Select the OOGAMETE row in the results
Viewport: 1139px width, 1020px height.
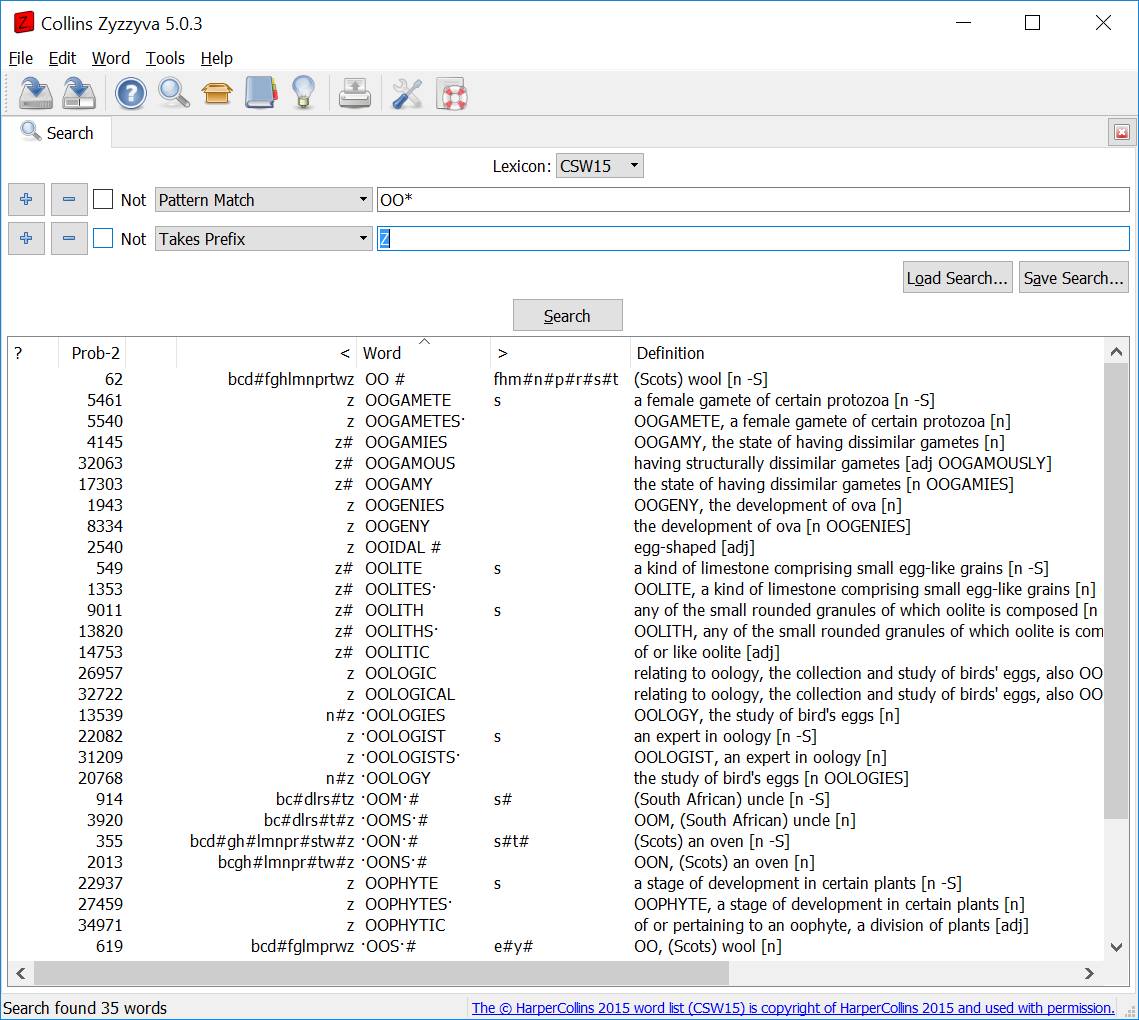point(556,400)
